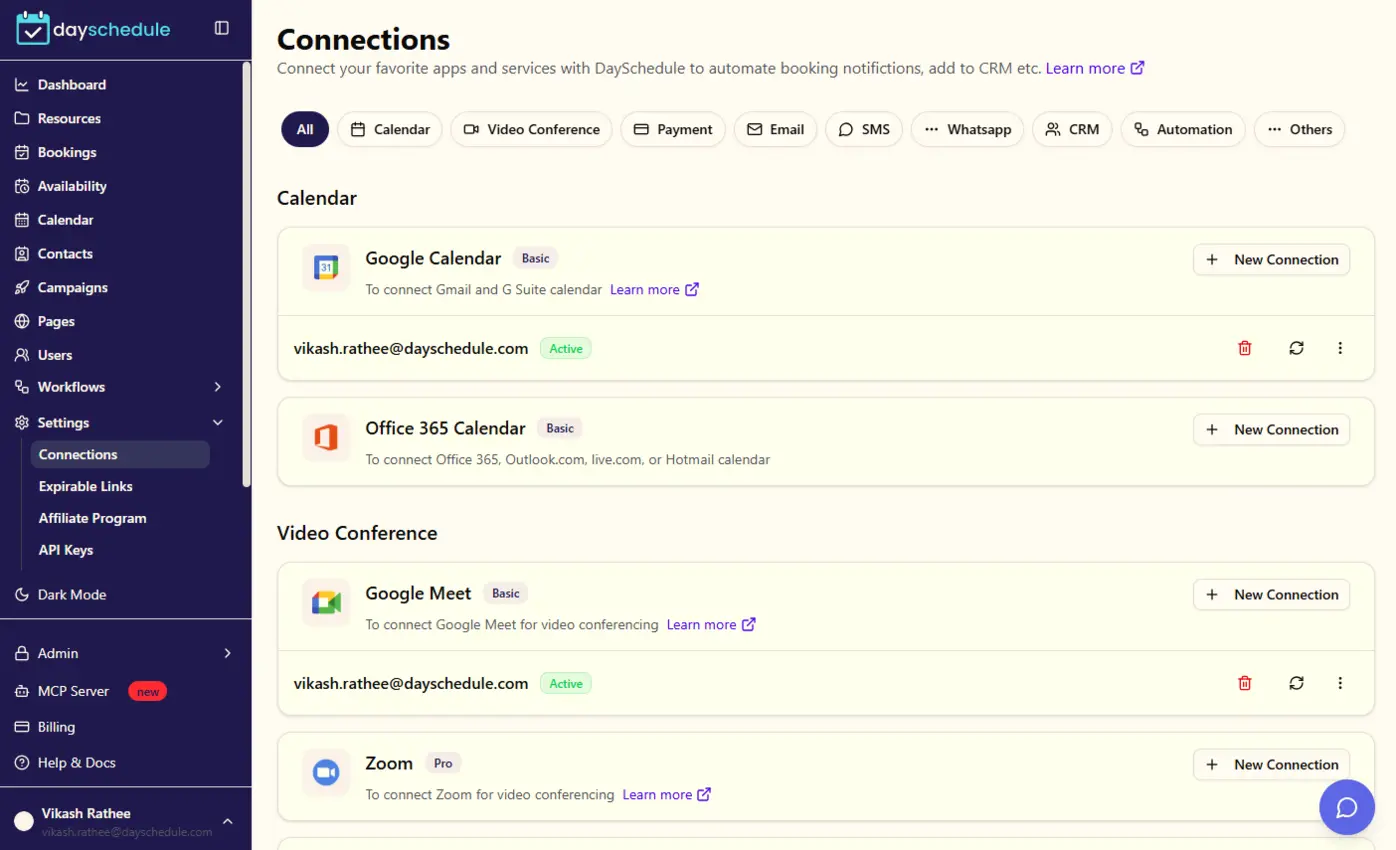1396x850 pixels.
Task: Add New Connection for Google Calendar
Action: click(1271, 259)
